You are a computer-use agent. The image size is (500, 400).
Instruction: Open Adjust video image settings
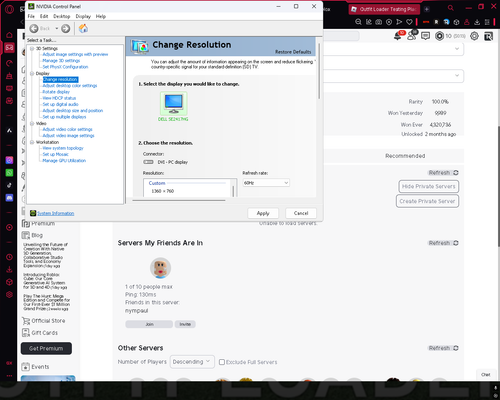68,136
